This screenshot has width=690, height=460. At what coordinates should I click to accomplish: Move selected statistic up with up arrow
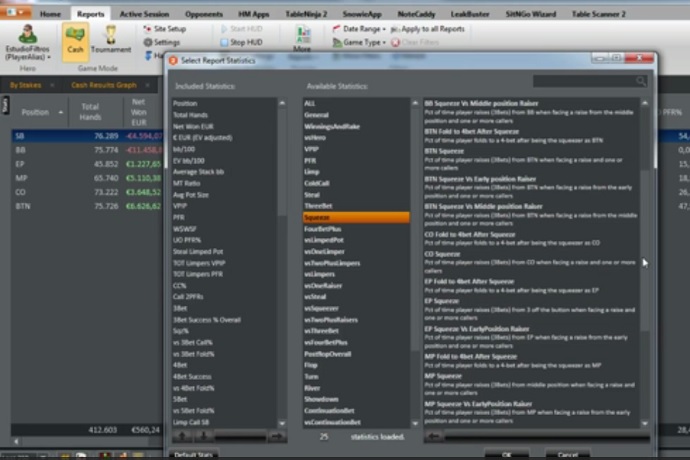(183, 436)
